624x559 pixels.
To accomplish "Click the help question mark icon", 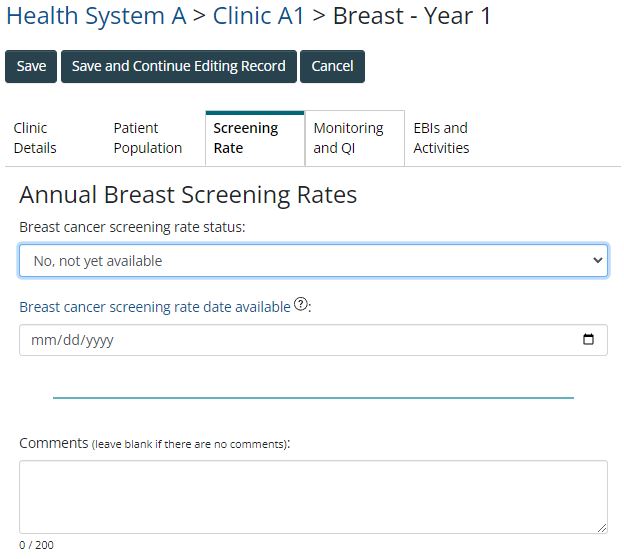I will [x=301, y=306].
